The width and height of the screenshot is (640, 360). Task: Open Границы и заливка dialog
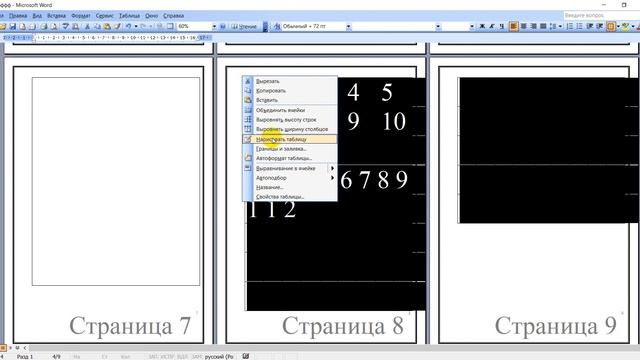click(x=290, y=149)
